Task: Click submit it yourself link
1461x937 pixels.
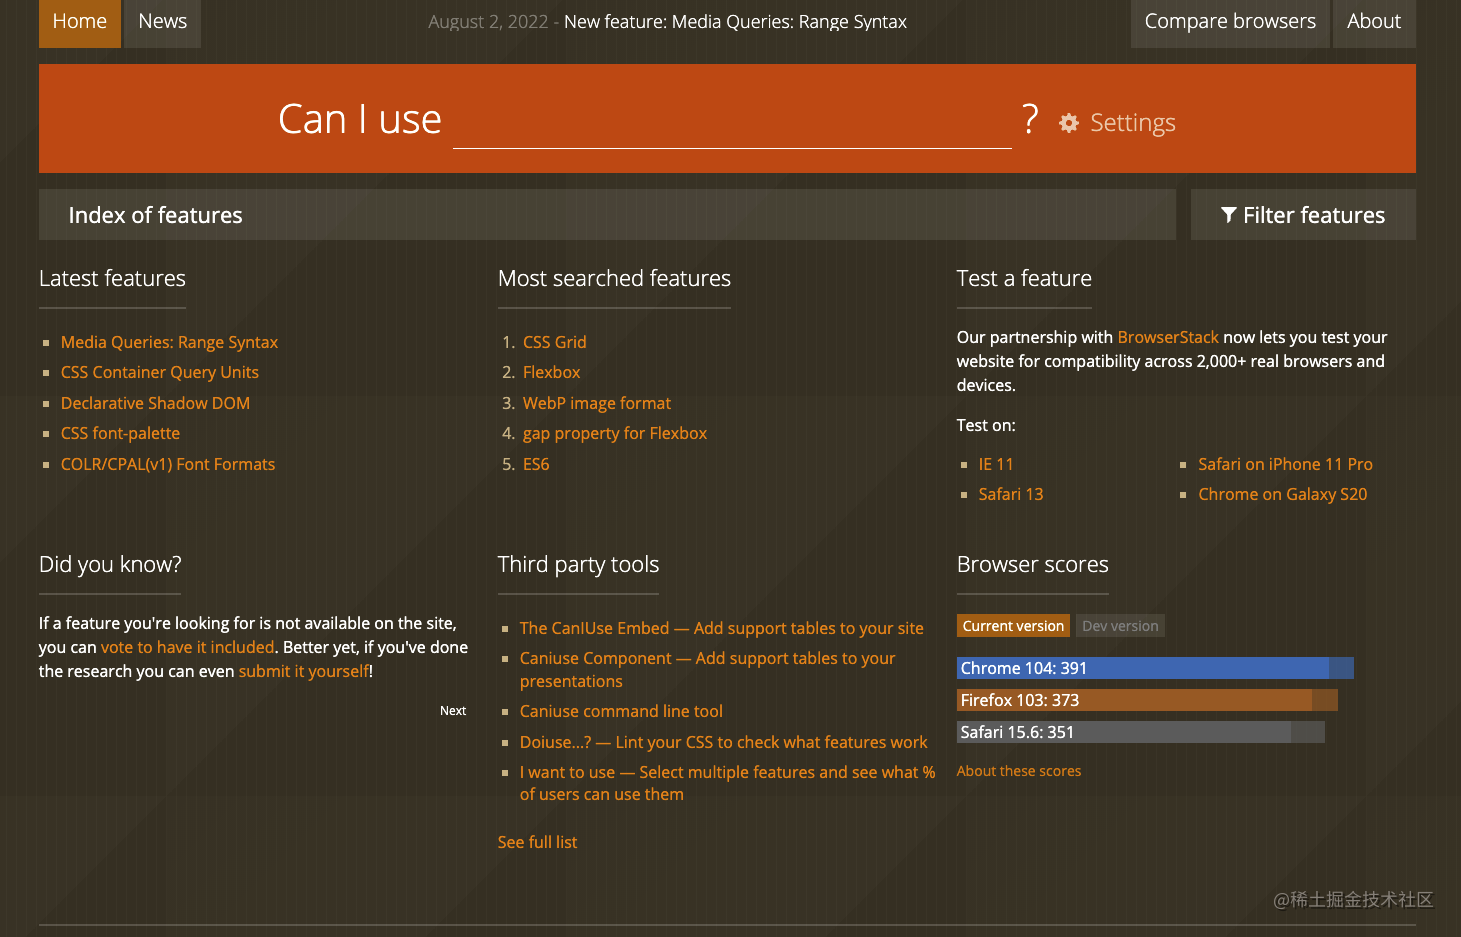Action: coord(304,671)
